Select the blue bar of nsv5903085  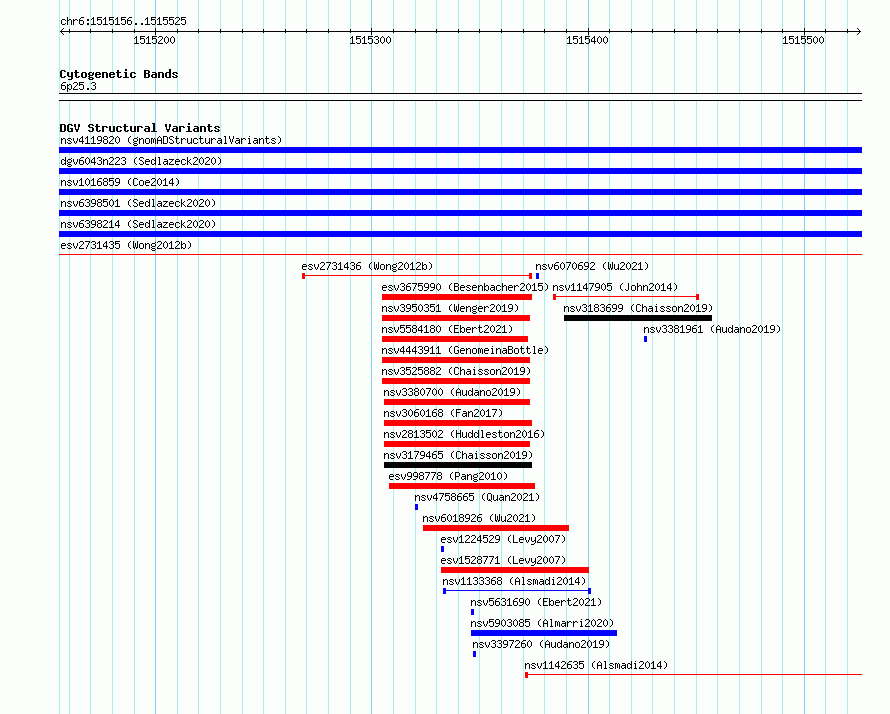(544, 633)
